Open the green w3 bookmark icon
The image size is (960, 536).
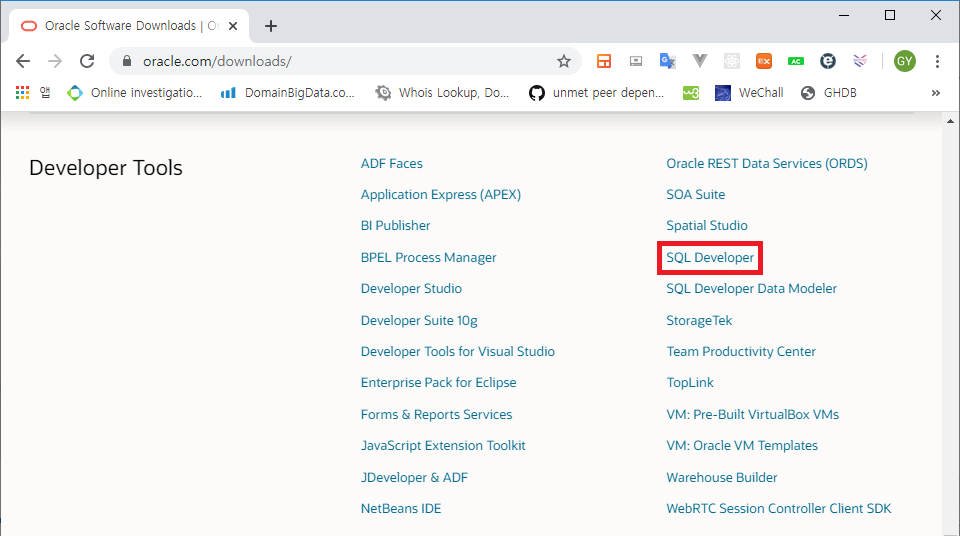coord(691,92)
